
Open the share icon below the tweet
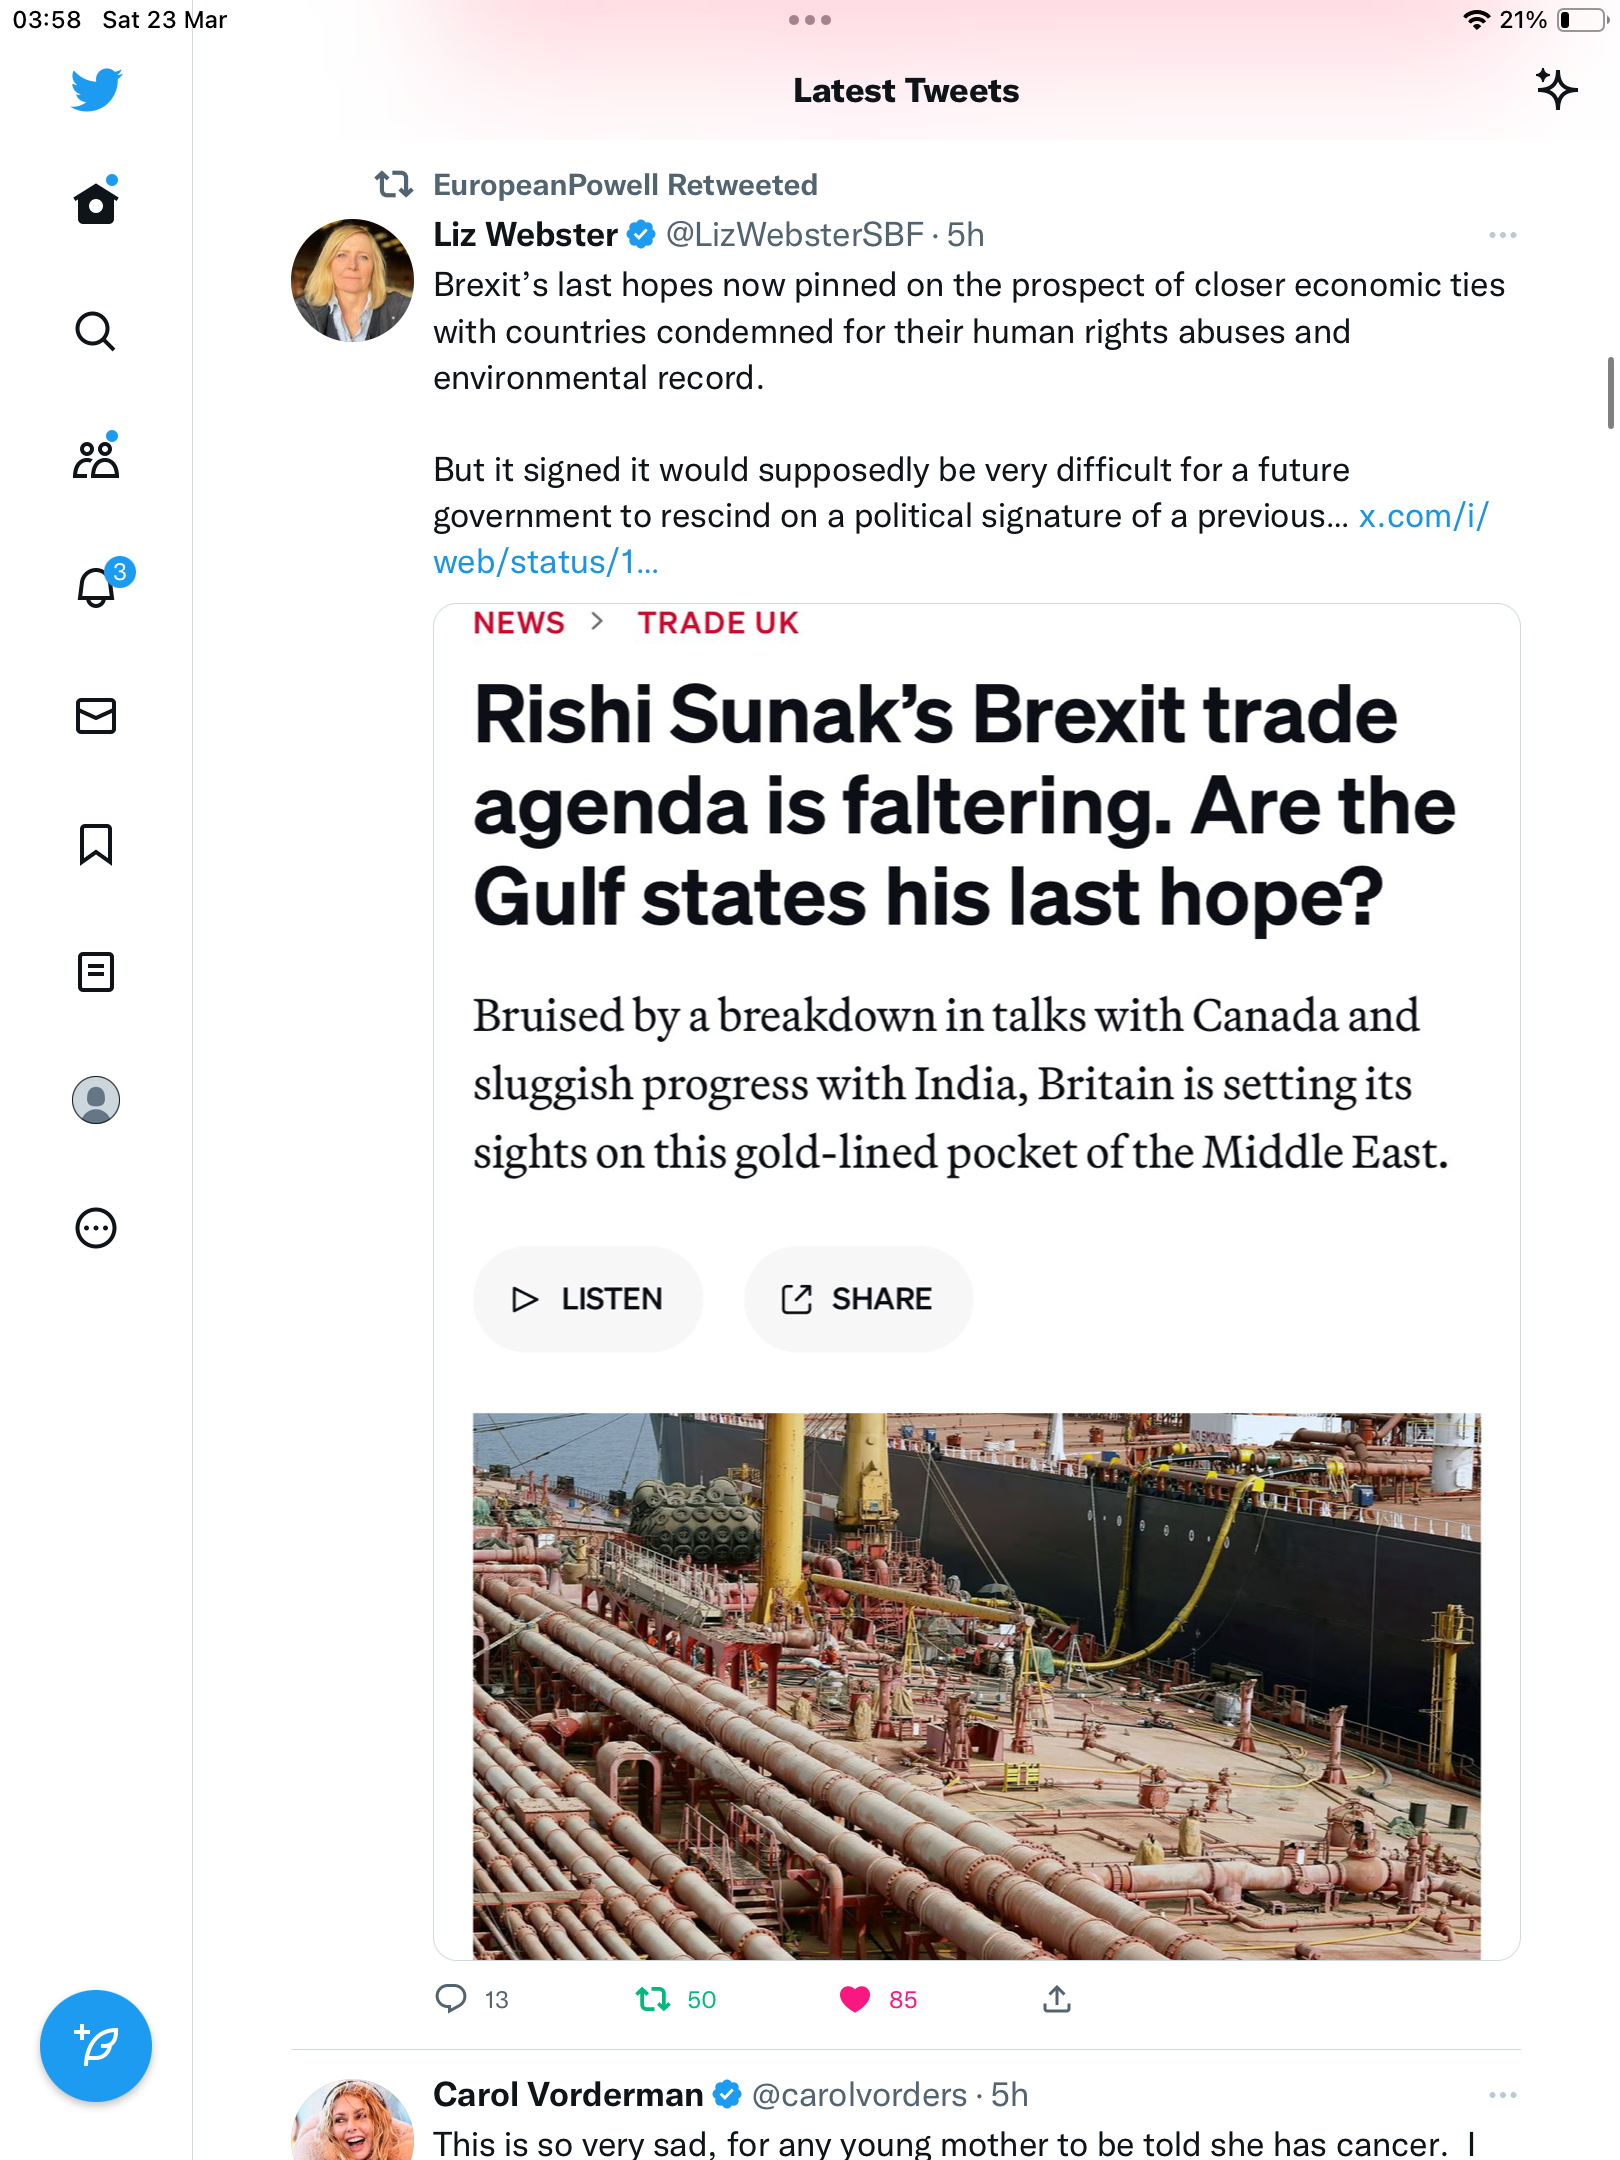point(1057,1999)
